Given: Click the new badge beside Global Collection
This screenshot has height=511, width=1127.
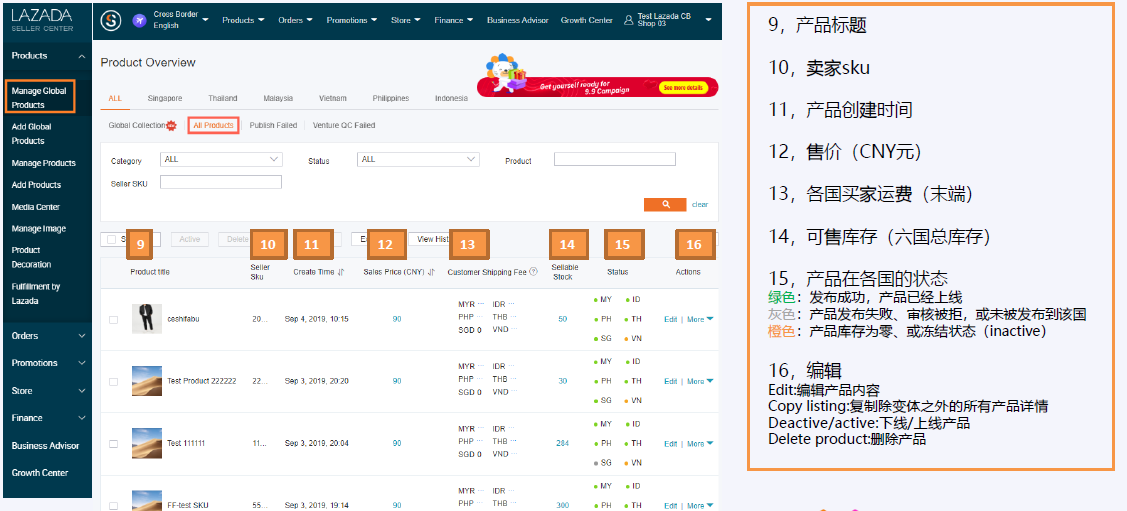Looking at the screenshot, I should (x=172, y=125).
